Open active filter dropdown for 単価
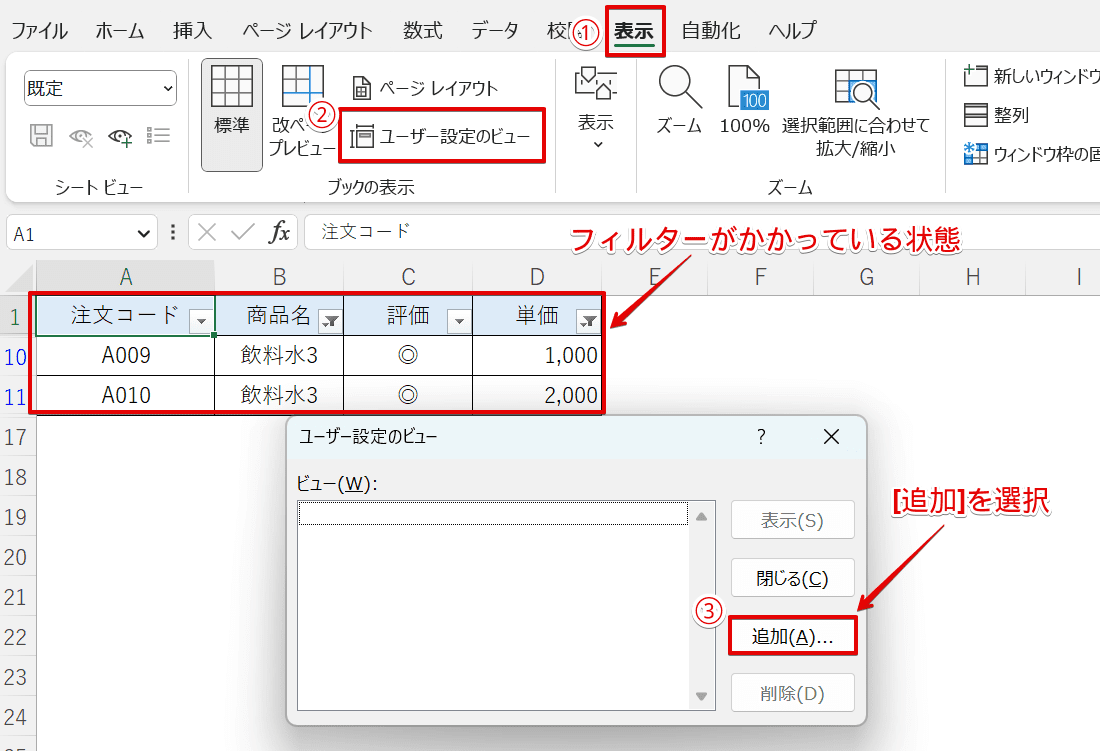The image size is (1100, 751). click(x=588, y=321)
